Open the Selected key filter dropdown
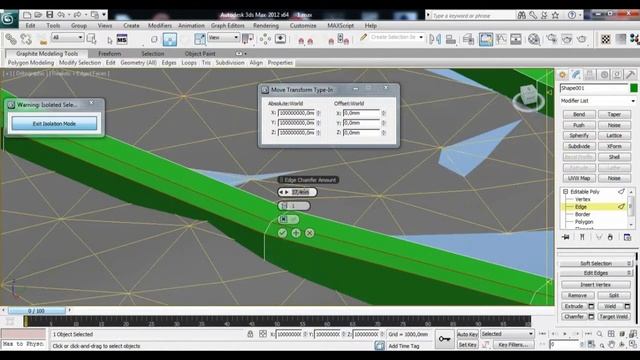The image size is (640, 360). coord(507,334)
